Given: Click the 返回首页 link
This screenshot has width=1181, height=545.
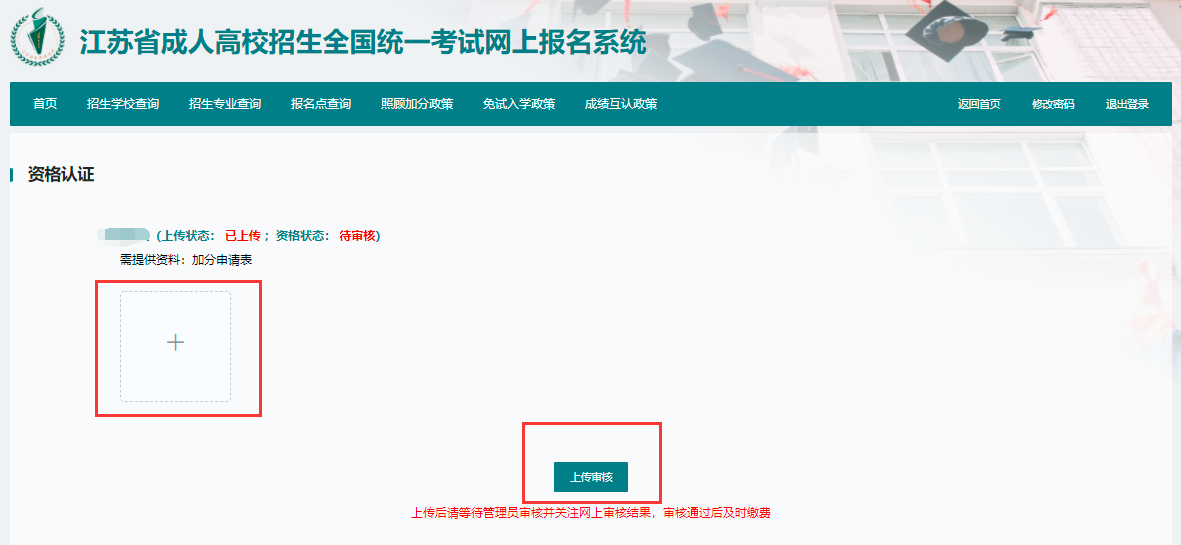Looking at the screenshot, I should (x=979, y=104).
